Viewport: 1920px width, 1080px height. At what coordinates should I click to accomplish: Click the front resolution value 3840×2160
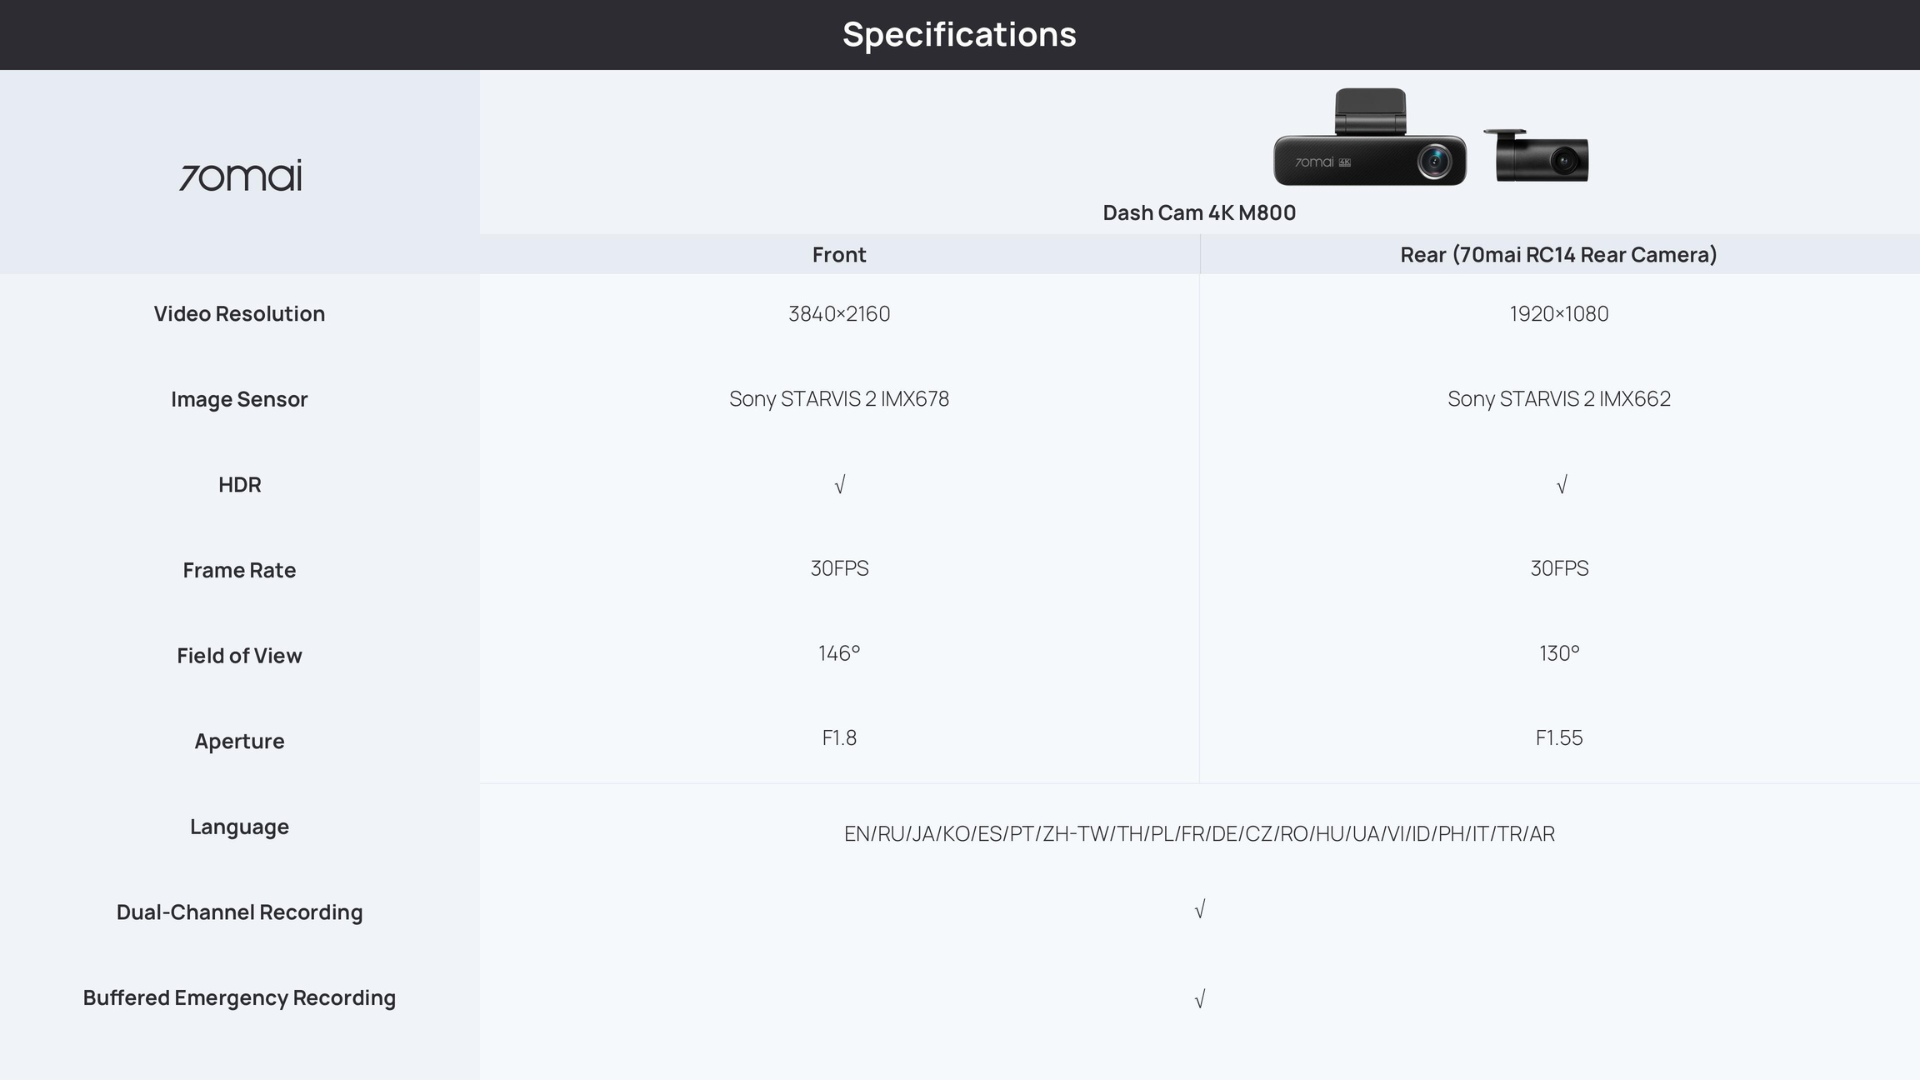point(839,314)
